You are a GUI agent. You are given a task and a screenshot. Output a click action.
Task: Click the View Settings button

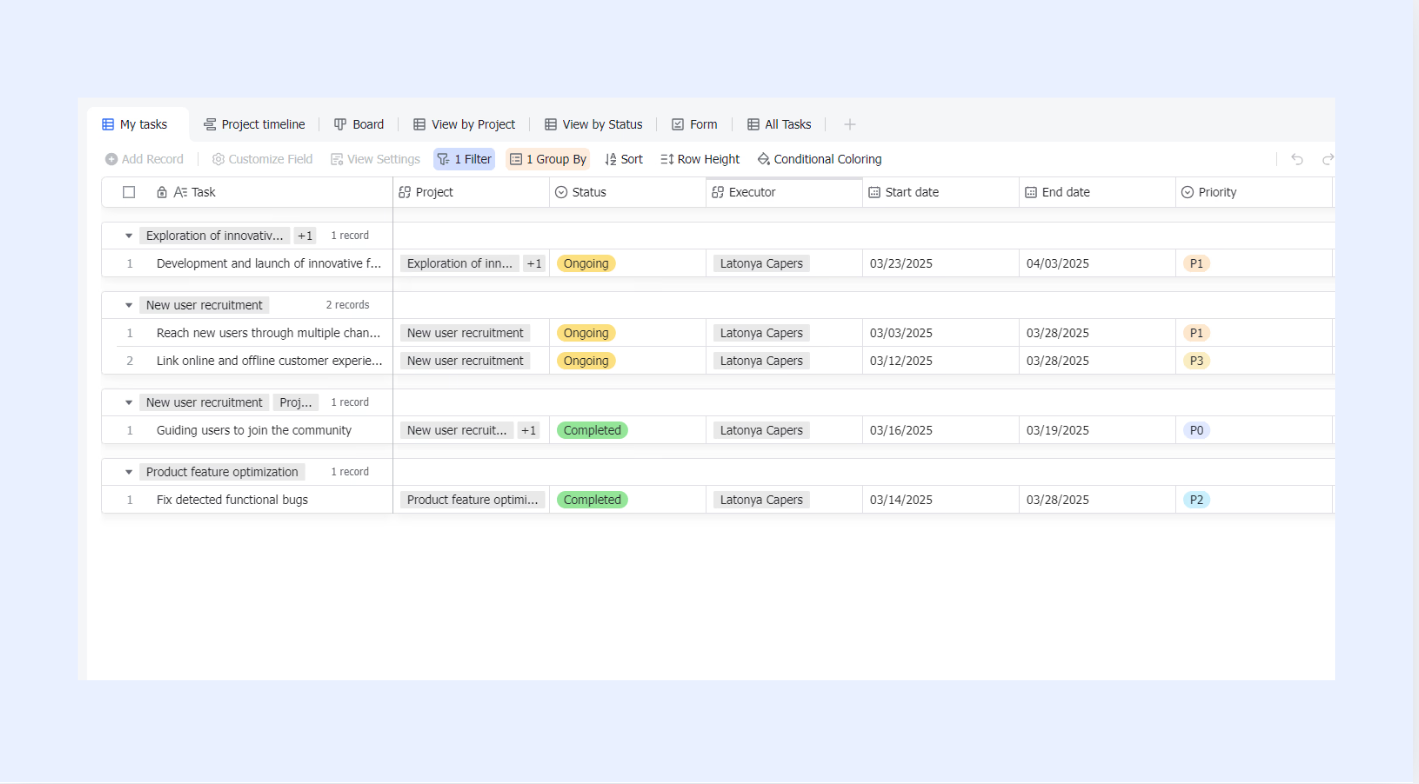[375, 159]
